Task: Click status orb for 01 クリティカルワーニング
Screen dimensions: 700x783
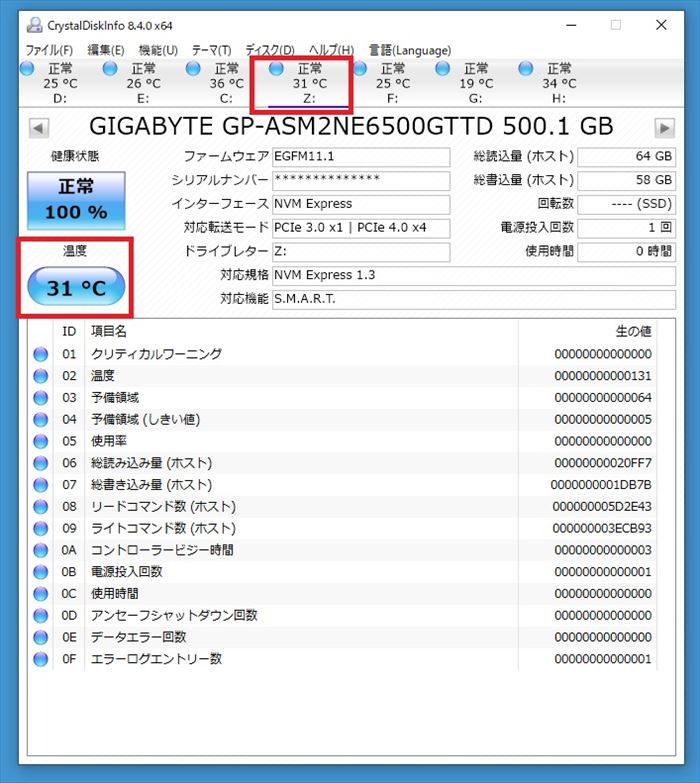Action: coord(40,354)
